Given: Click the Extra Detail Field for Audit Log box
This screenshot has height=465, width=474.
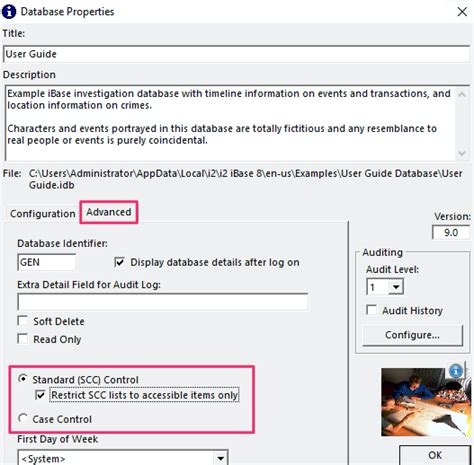Looking at the screenshot, I should 163,302.
